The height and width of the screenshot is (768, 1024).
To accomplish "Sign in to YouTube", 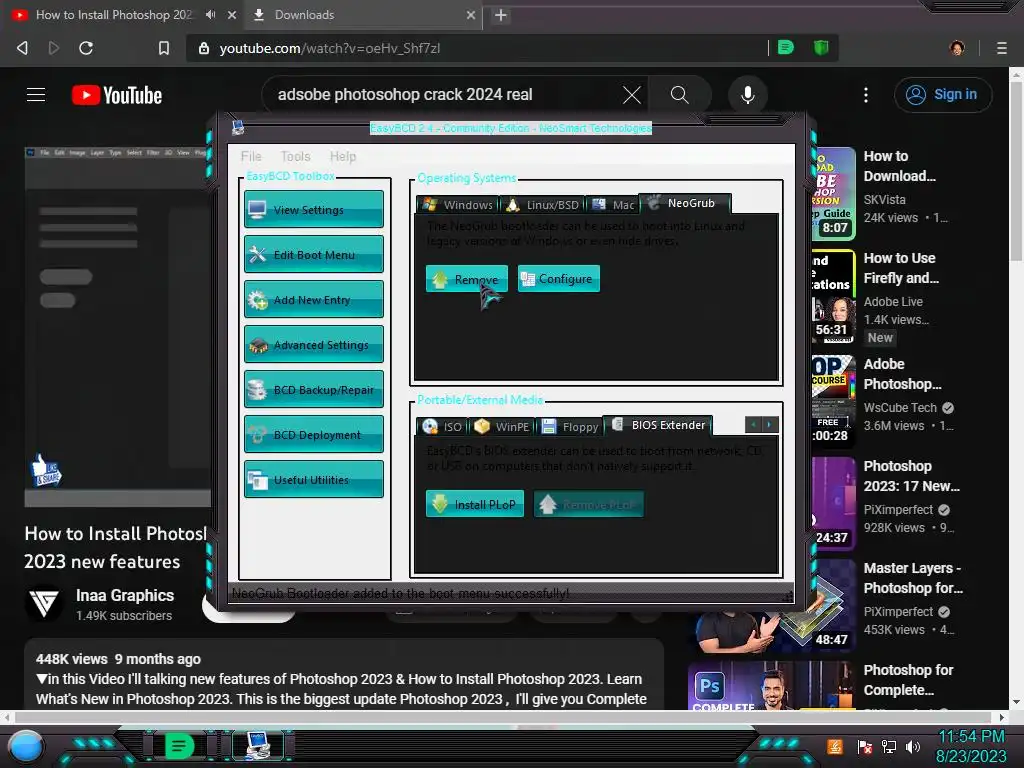I will tap(943, 95).
